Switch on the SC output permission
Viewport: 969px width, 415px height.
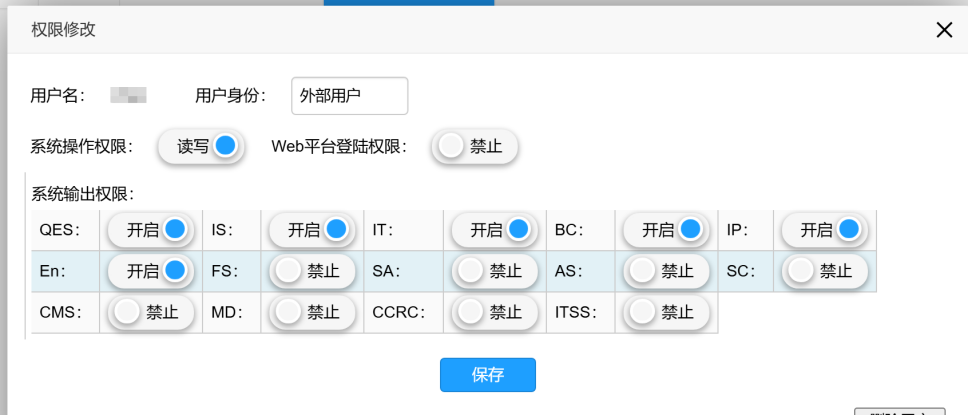tap(825, 271)
